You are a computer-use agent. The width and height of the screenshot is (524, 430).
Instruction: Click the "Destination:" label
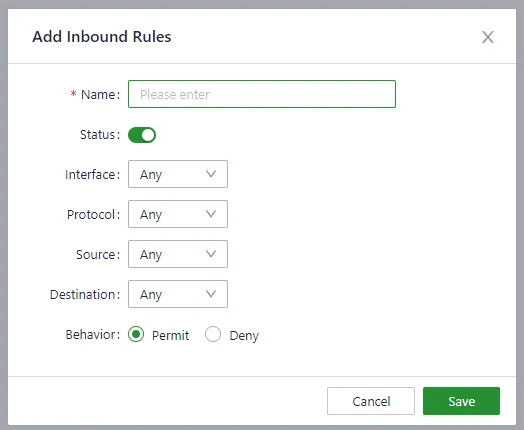[85, 295]
